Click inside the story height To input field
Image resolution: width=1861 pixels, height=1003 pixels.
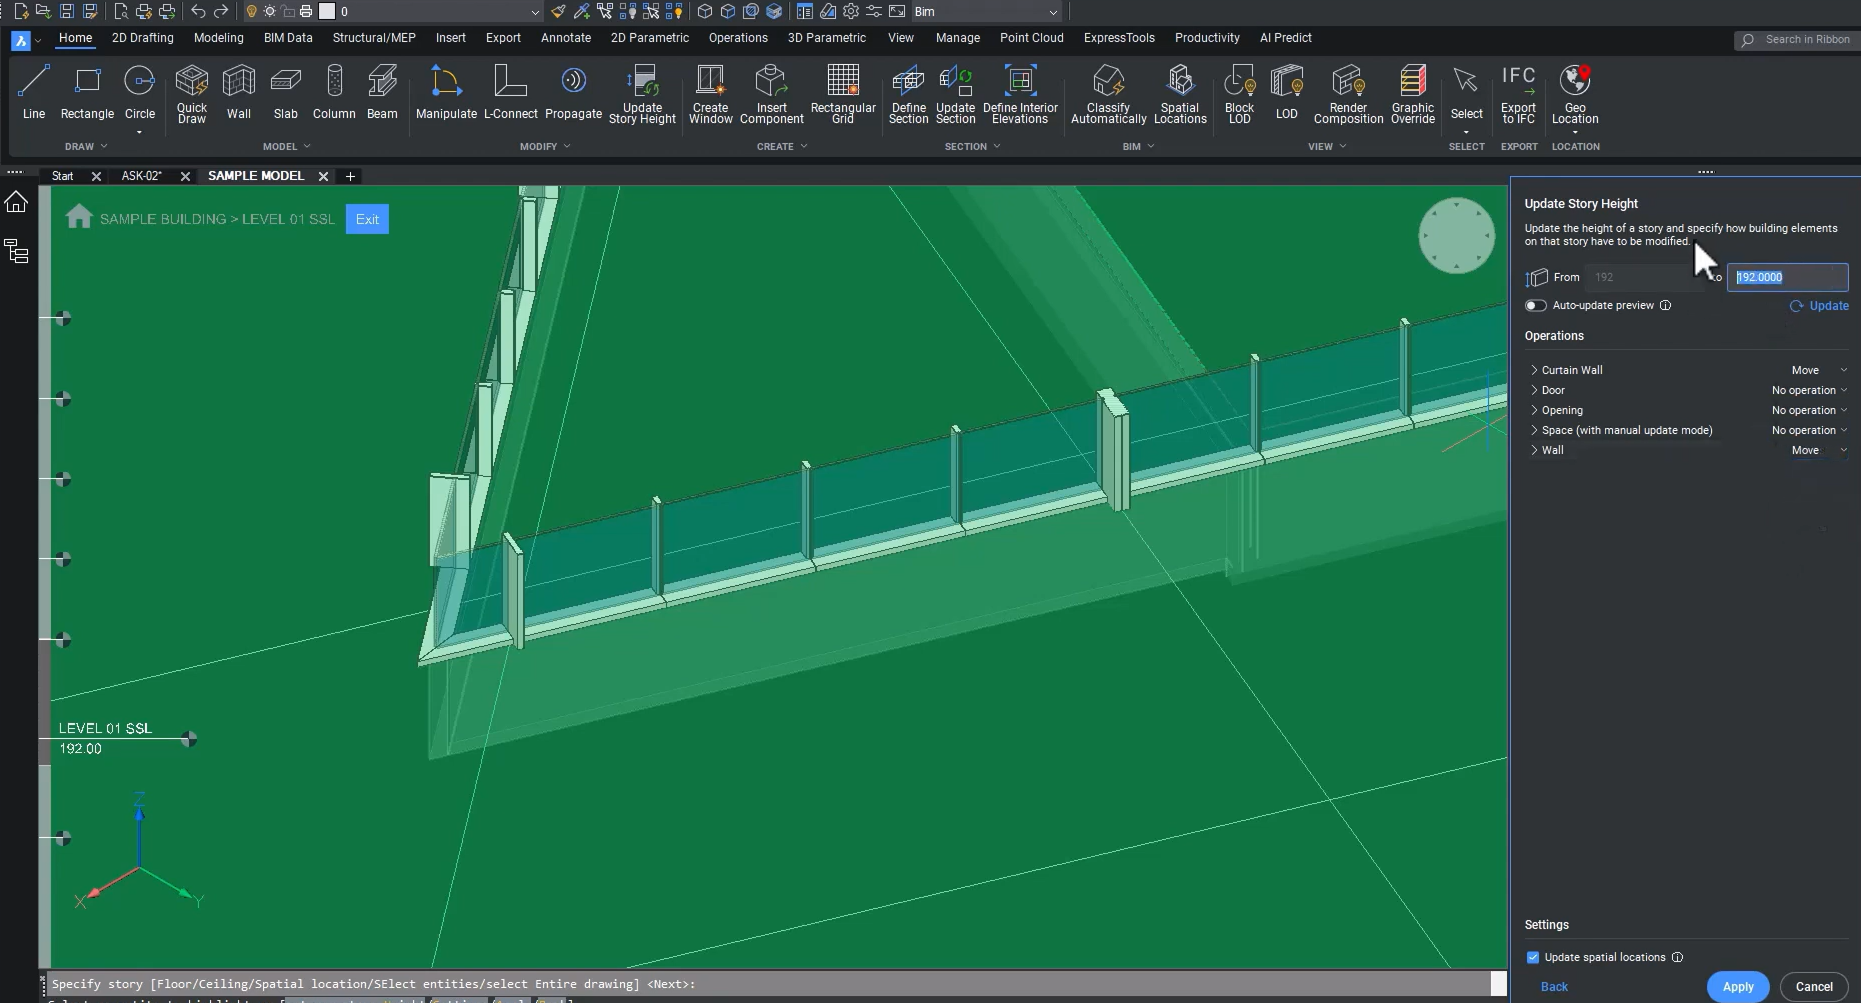tap(1787, 277)
